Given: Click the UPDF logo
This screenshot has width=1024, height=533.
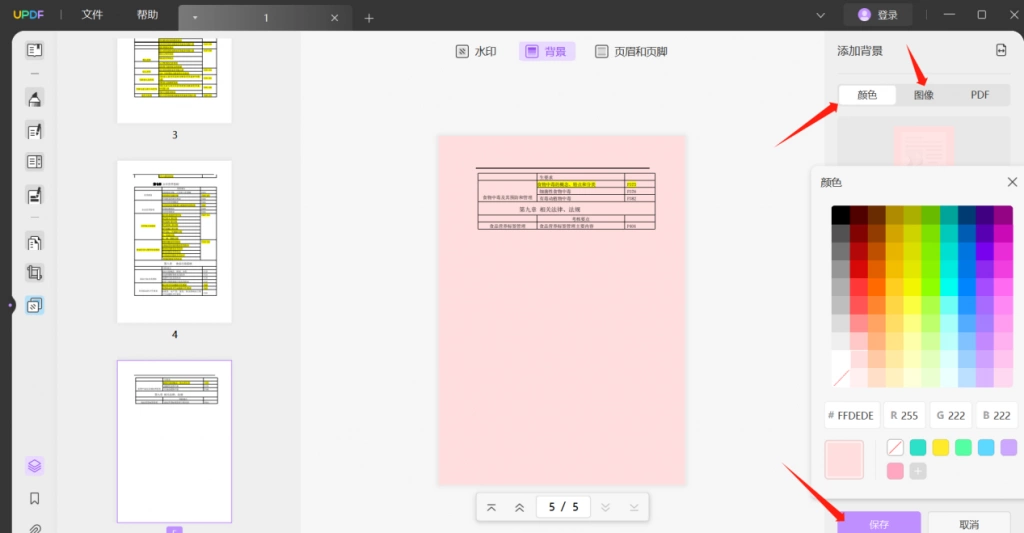Looking at the screenshot, I should [x=28, y=14].
